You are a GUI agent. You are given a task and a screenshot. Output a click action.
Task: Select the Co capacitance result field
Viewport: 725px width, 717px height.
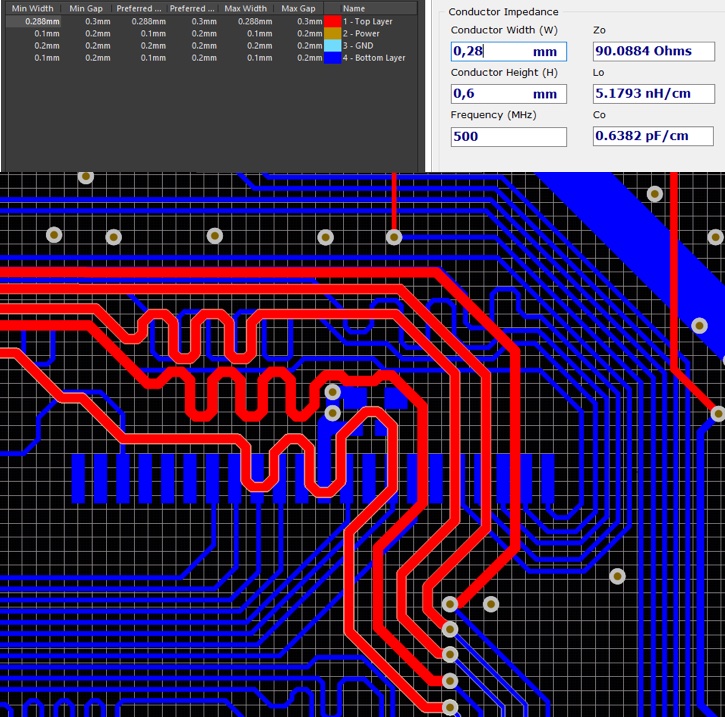point(652,136)
